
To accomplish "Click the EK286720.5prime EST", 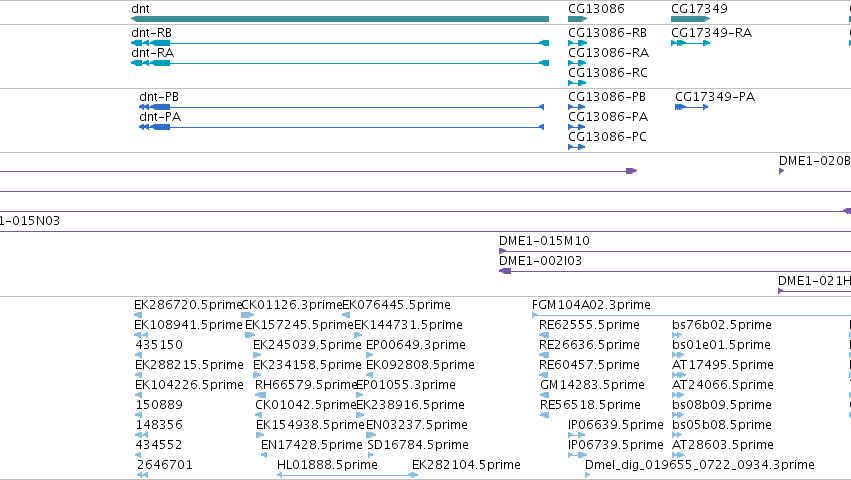I will 187,305.
